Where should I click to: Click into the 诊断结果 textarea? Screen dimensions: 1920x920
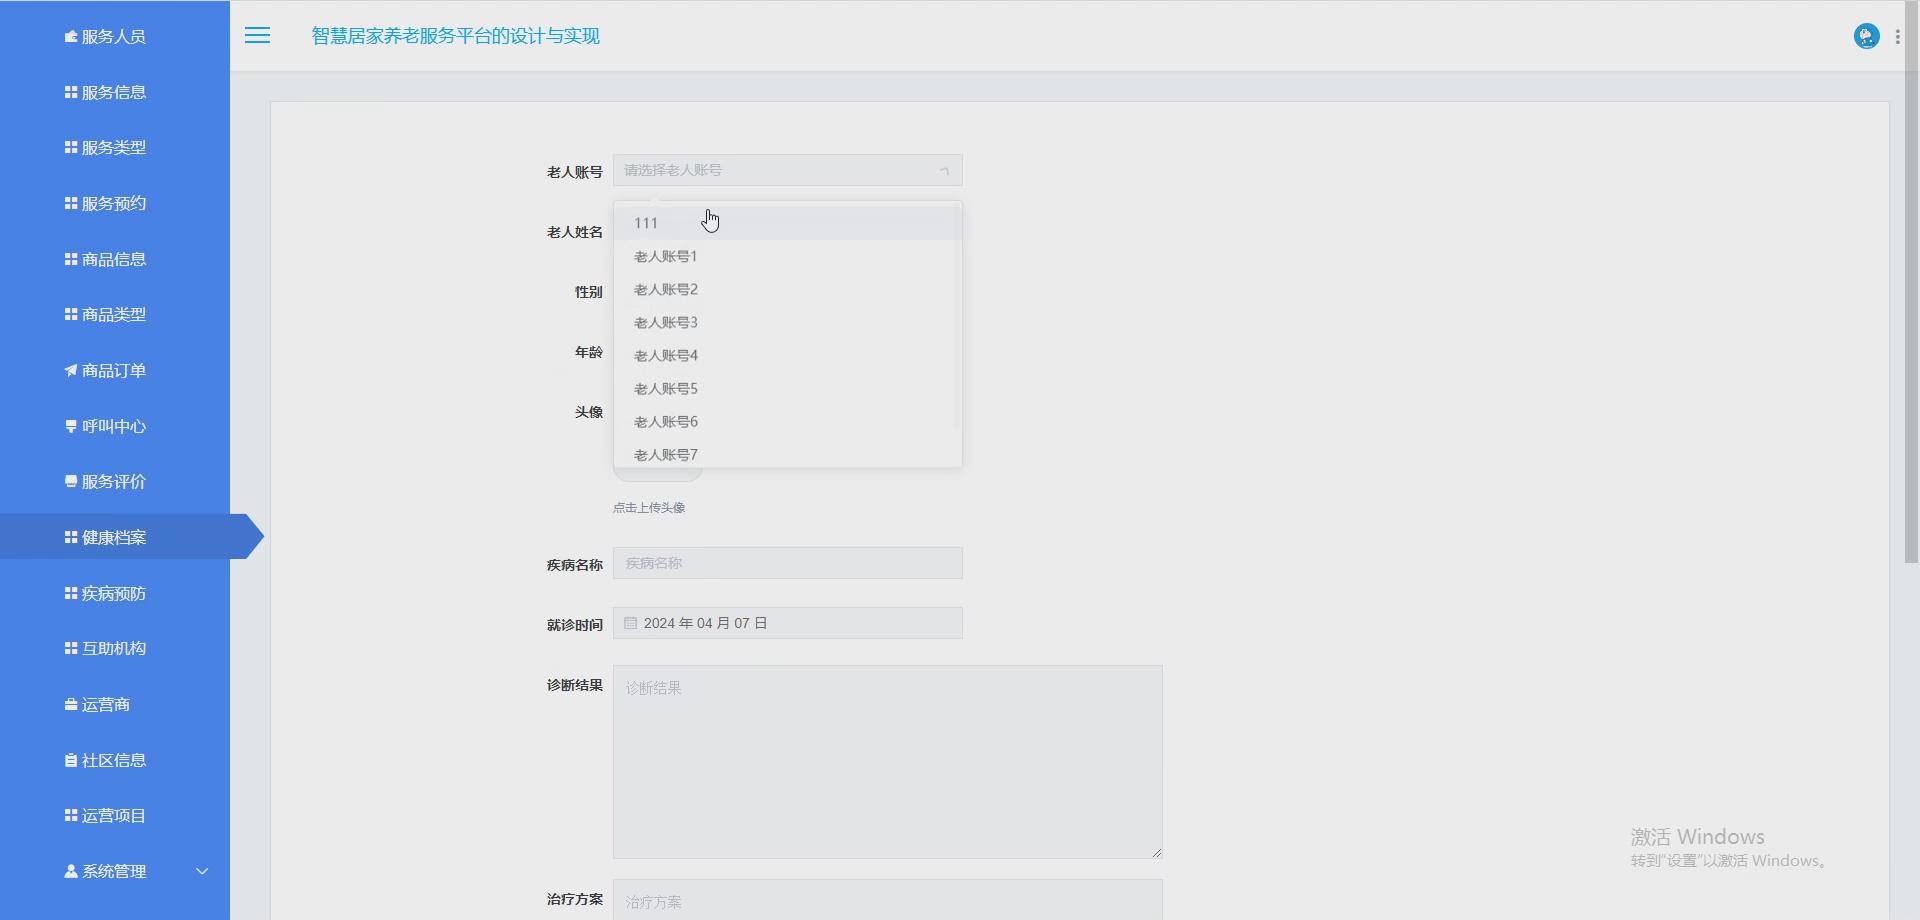click(888, 762)
